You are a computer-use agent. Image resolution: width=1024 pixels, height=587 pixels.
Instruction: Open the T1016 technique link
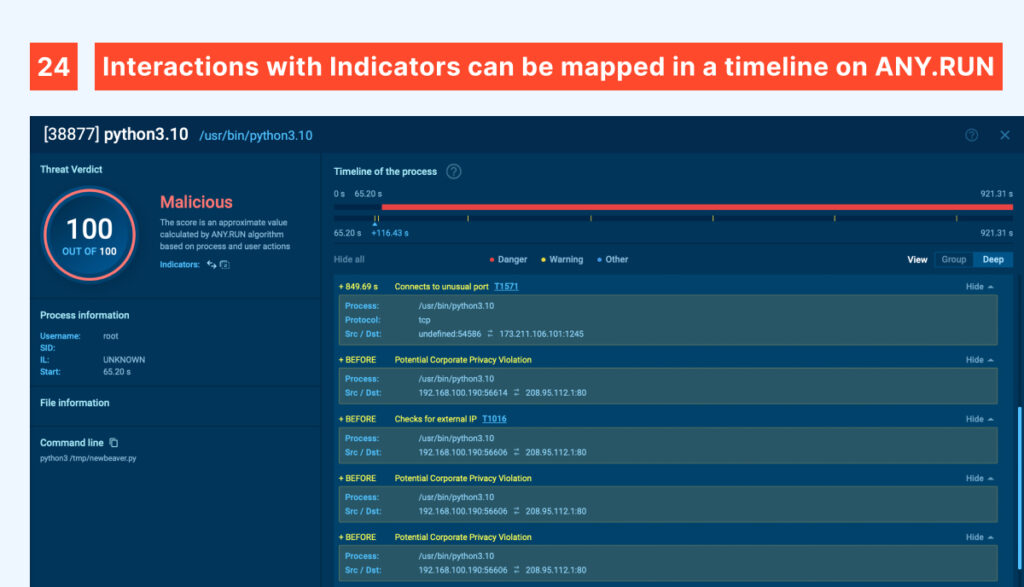(x=494, y=419)
